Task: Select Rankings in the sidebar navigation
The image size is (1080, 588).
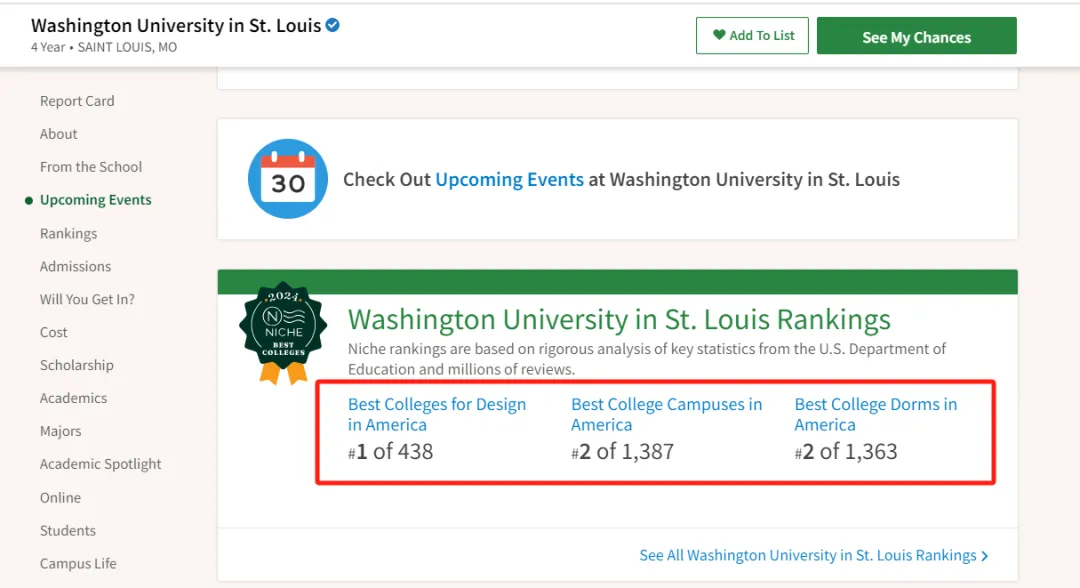Action: pos(68,233)
